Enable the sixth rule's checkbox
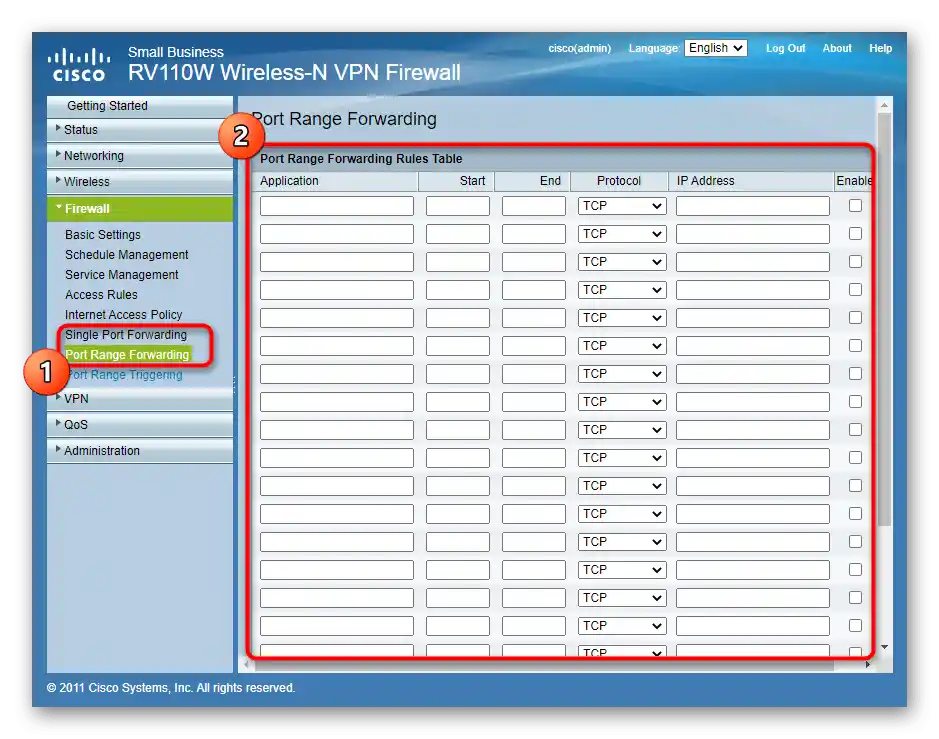The width and height of the screenshot is (939, 739). (855, 346)
